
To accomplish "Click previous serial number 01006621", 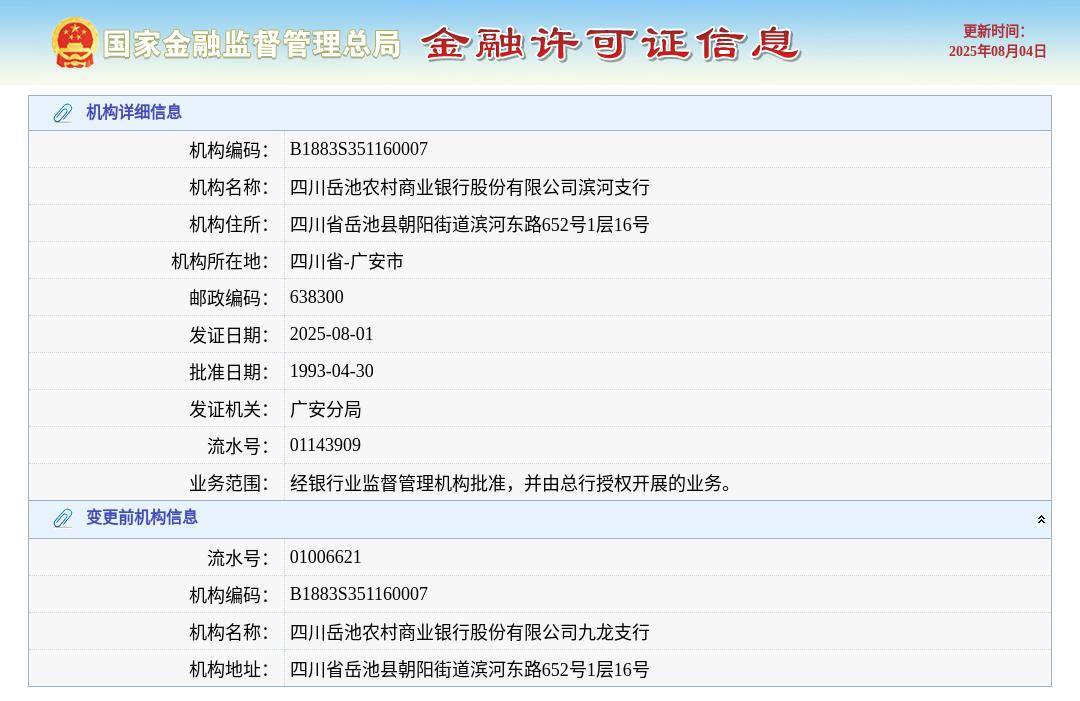I will pos(326,557).
